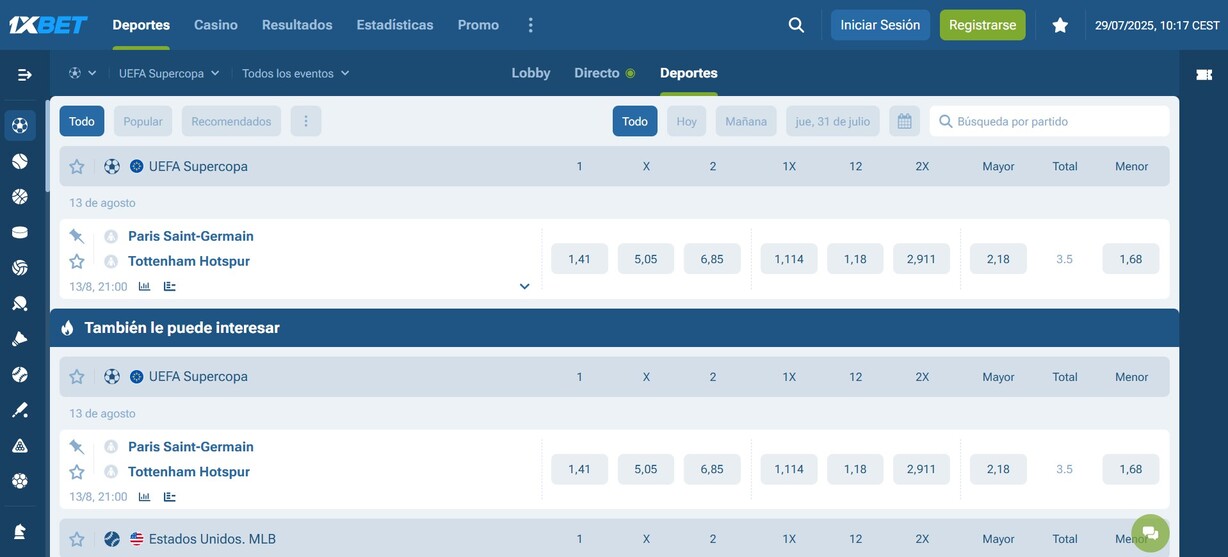Pin the match in También le puede interesar section
The height and width of the screenshot is (557, 1228).
77,447
